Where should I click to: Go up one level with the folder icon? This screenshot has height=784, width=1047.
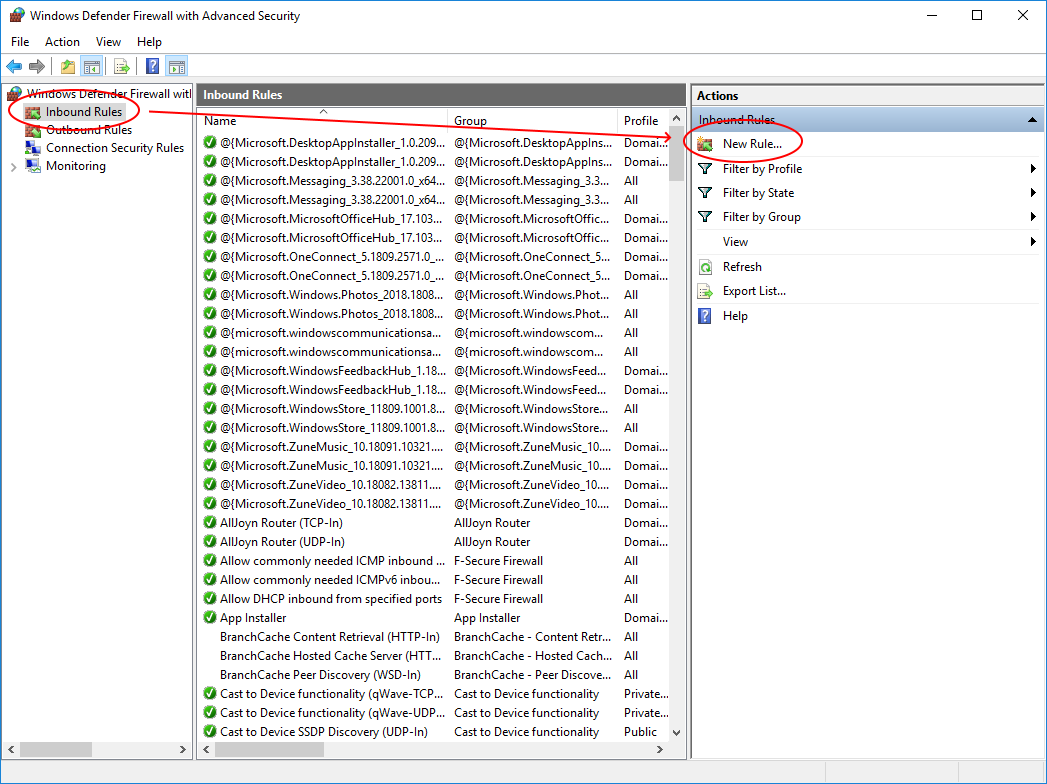click(x=67, y=66)
